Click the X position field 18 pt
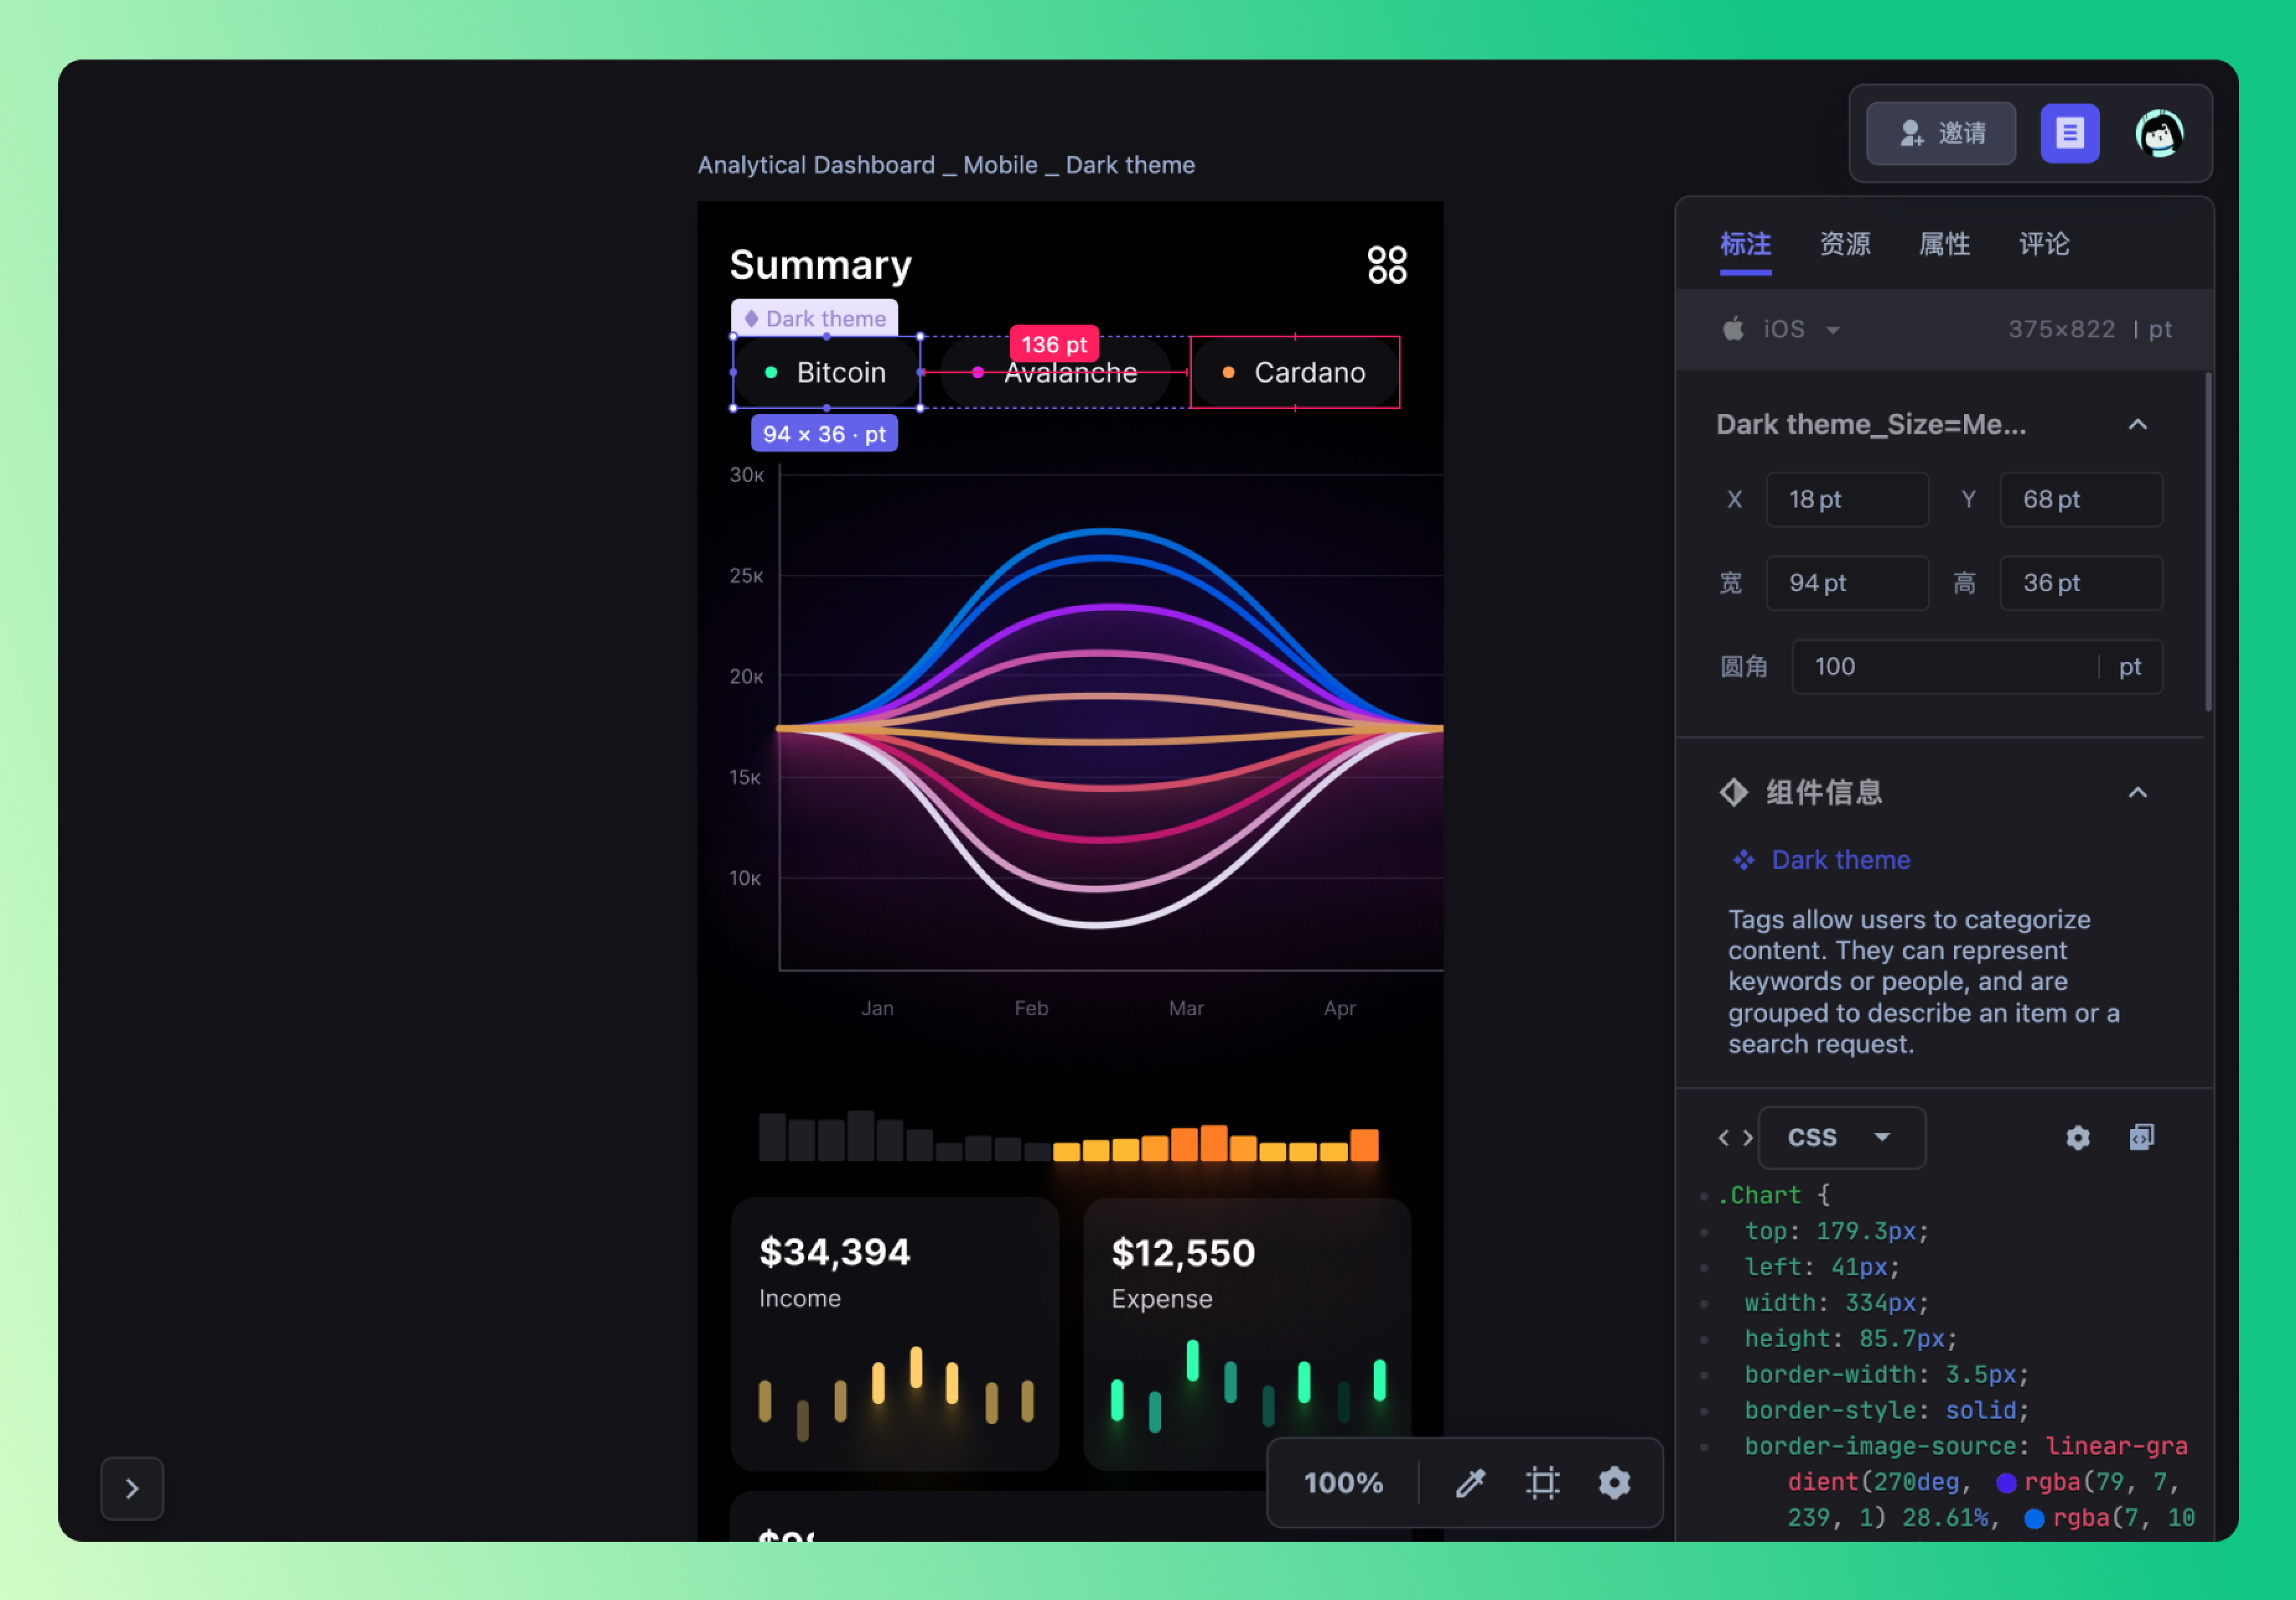This screenshot has height=1600, width=2296. (1847, 499)
